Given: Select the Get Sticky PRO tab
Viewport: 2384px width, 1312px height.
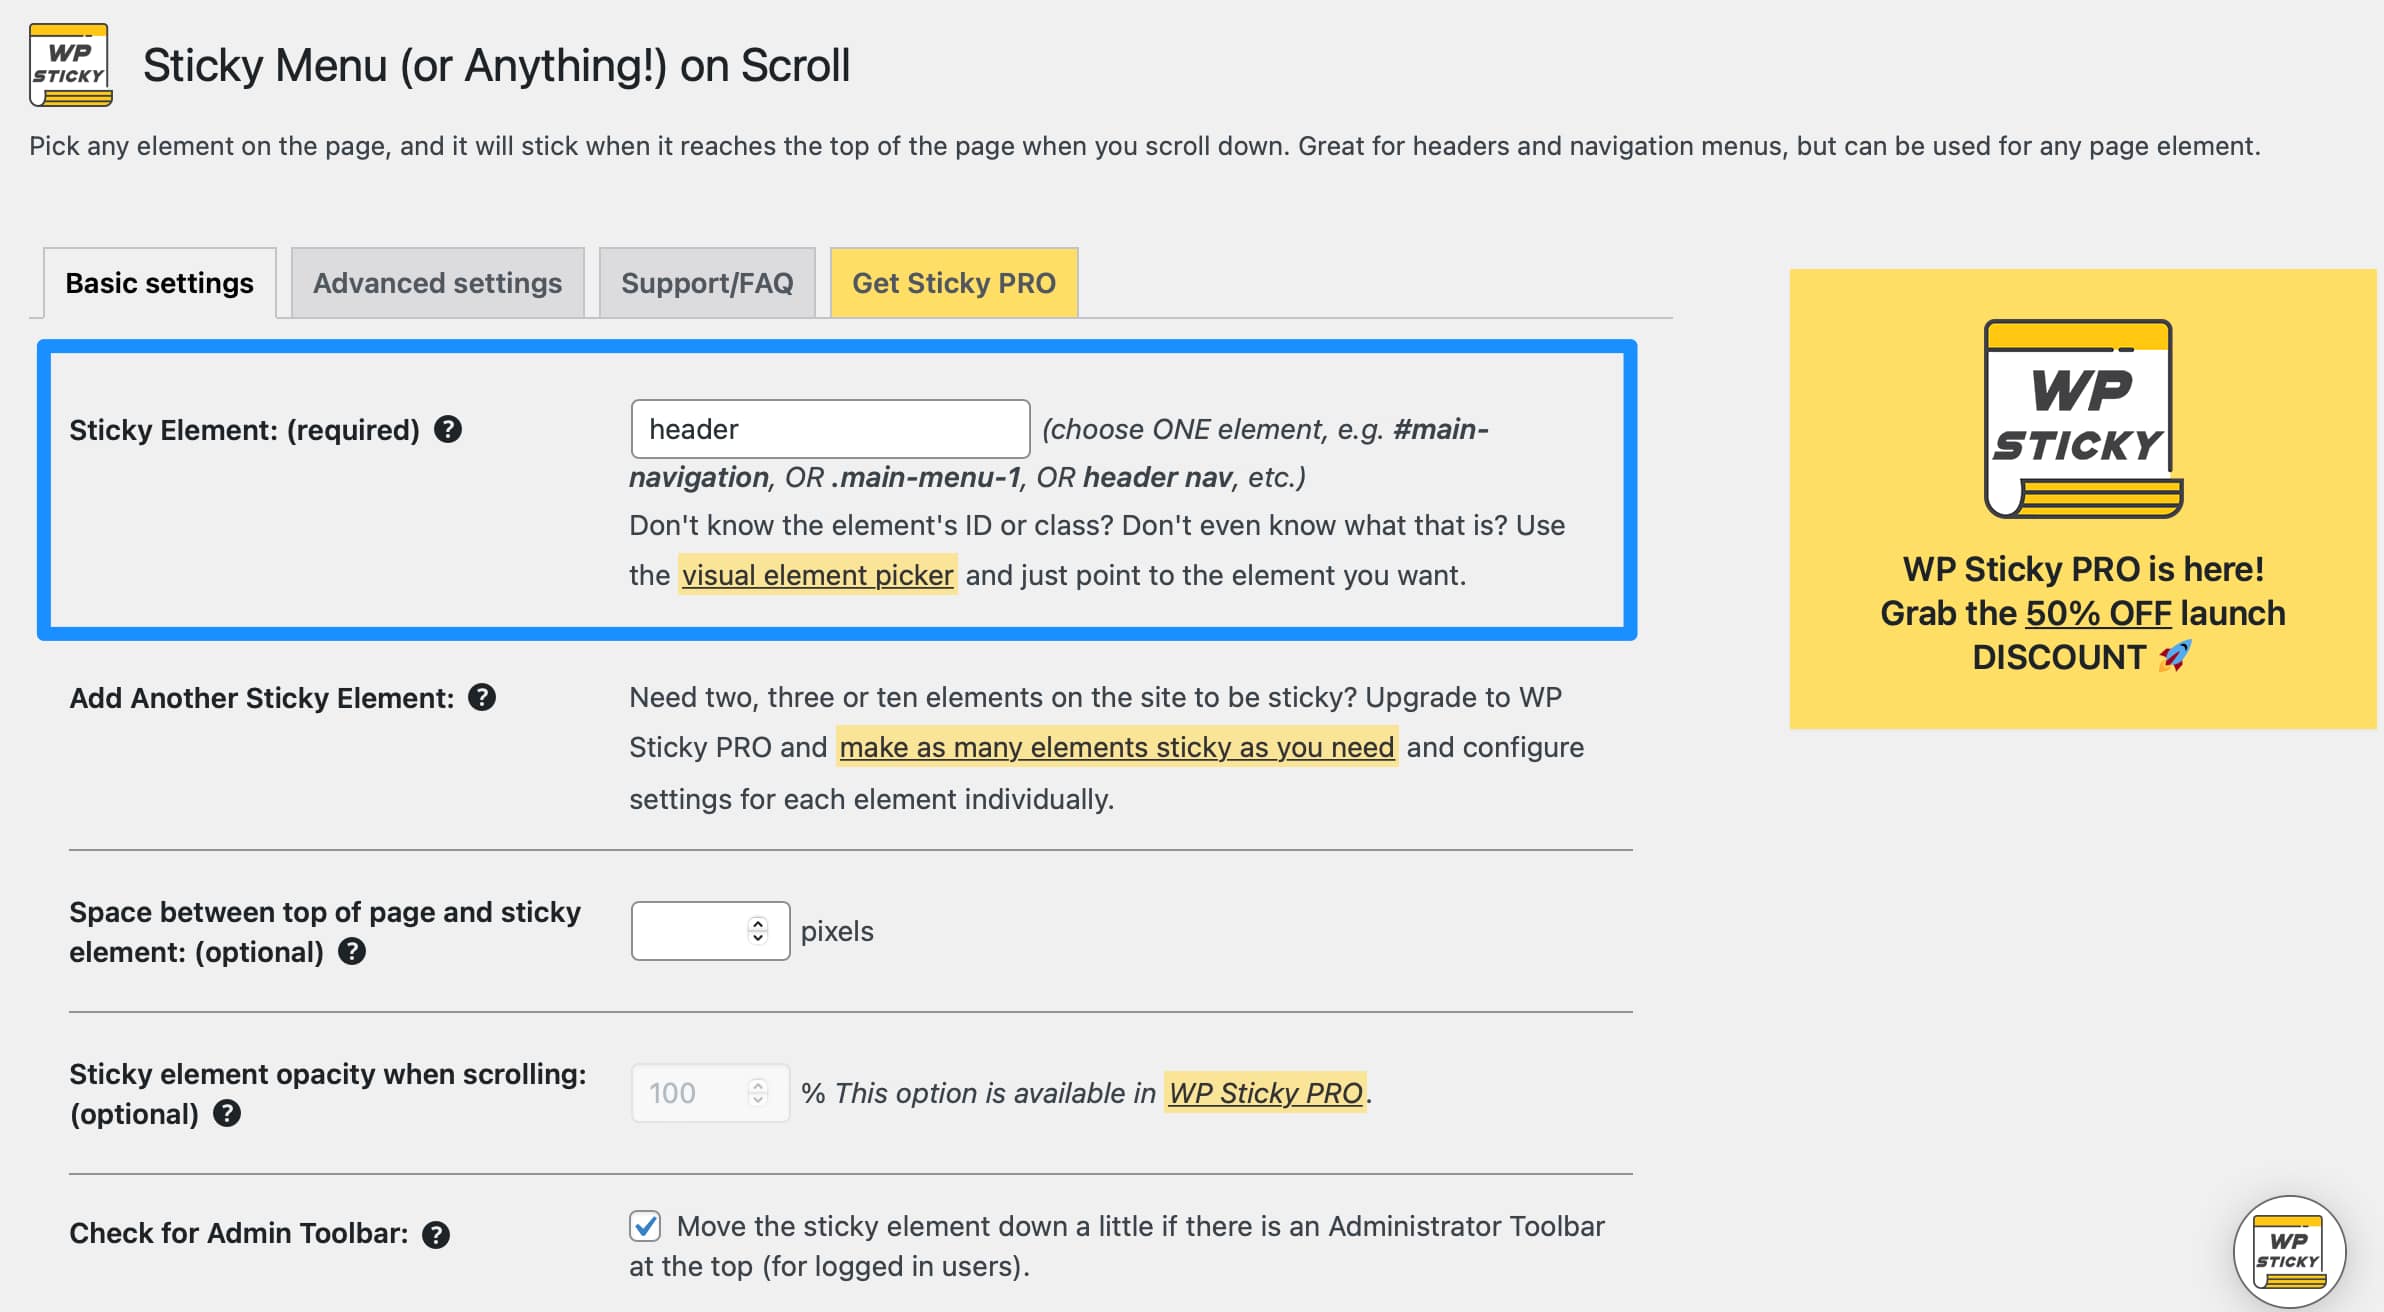Looking at the screenshot, I should click(x=953, y=283).
